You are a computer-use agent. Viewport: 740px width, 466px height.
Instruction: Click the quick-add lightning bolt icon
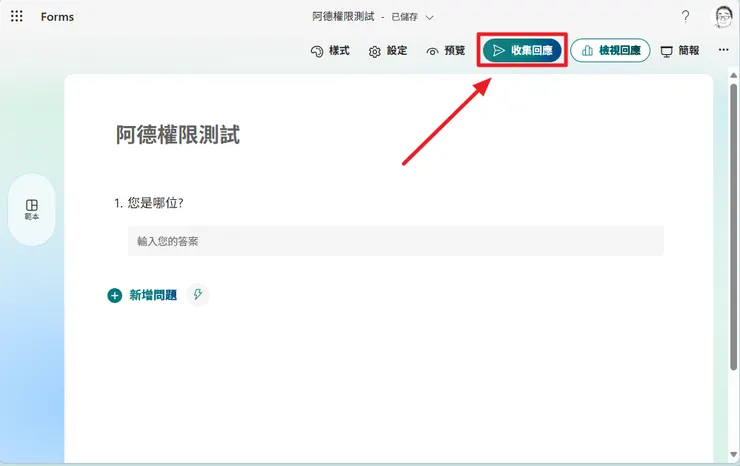[x=198, y=295]
